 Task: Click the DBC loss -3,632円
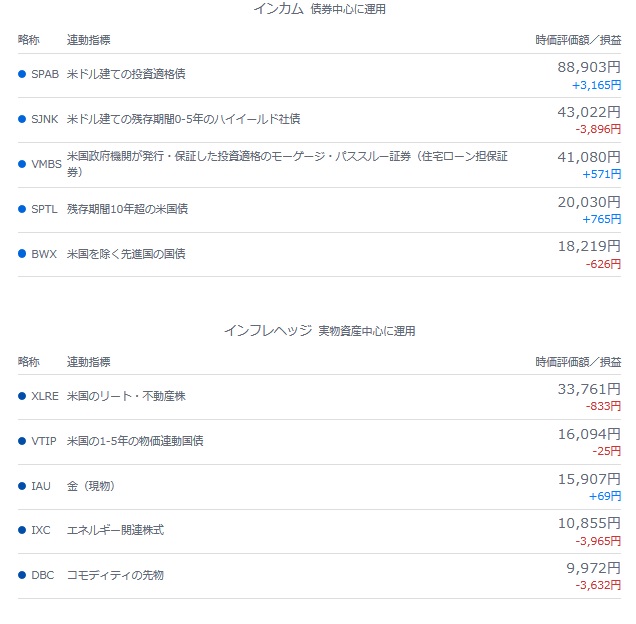coord(598,586)
